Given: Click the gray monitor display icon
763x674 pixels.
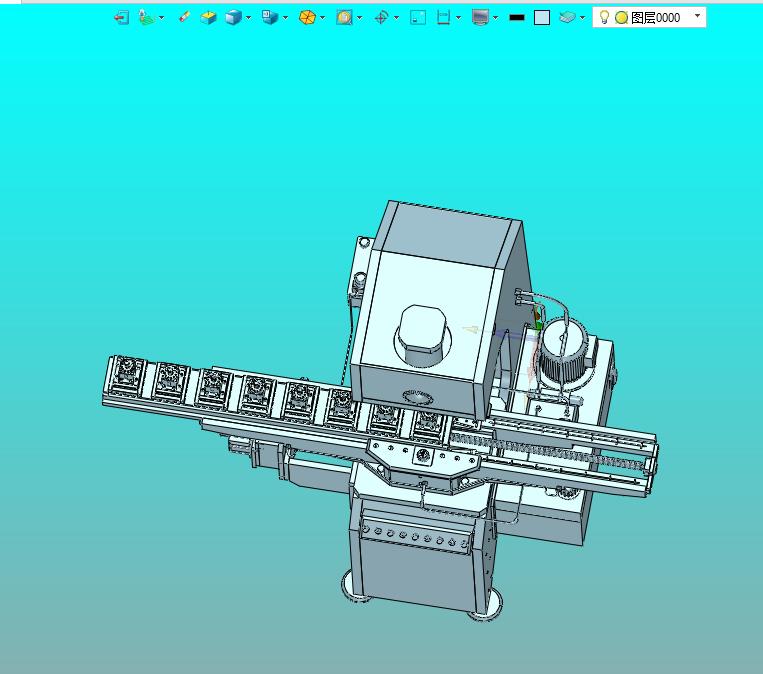Looking at the screenshot, I should [x=480, y=18].
